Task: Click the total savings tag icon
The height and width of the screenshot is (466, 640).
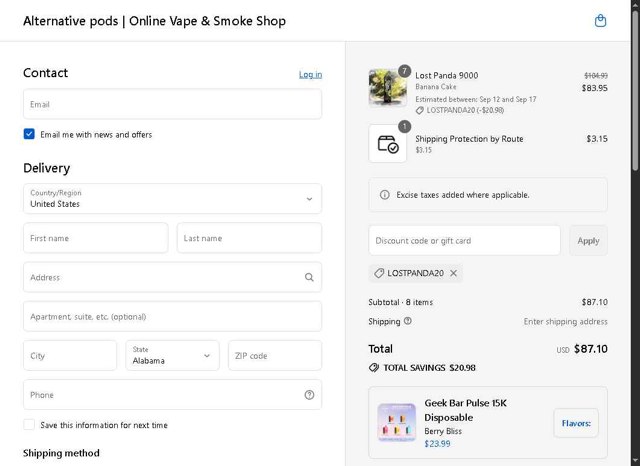Action: 373,368
